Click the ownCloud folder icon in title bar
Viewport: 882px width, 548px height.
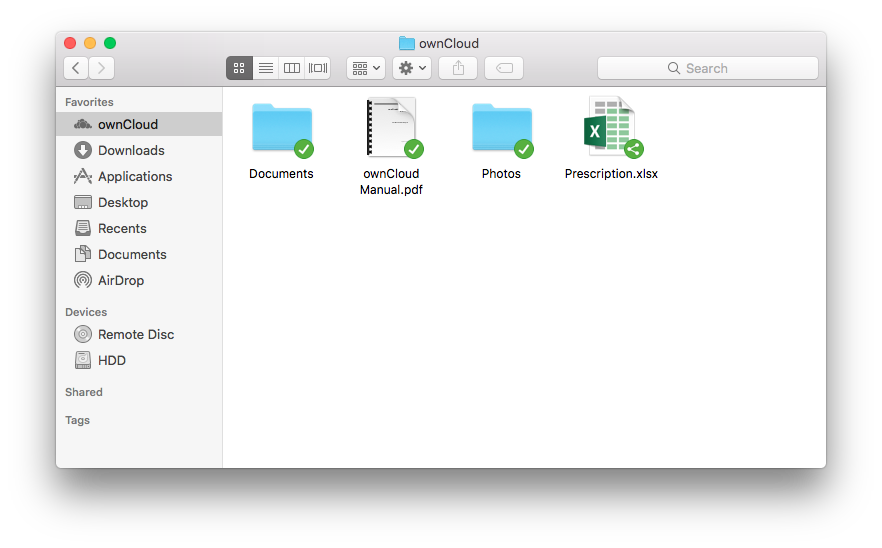coord(407,43)
